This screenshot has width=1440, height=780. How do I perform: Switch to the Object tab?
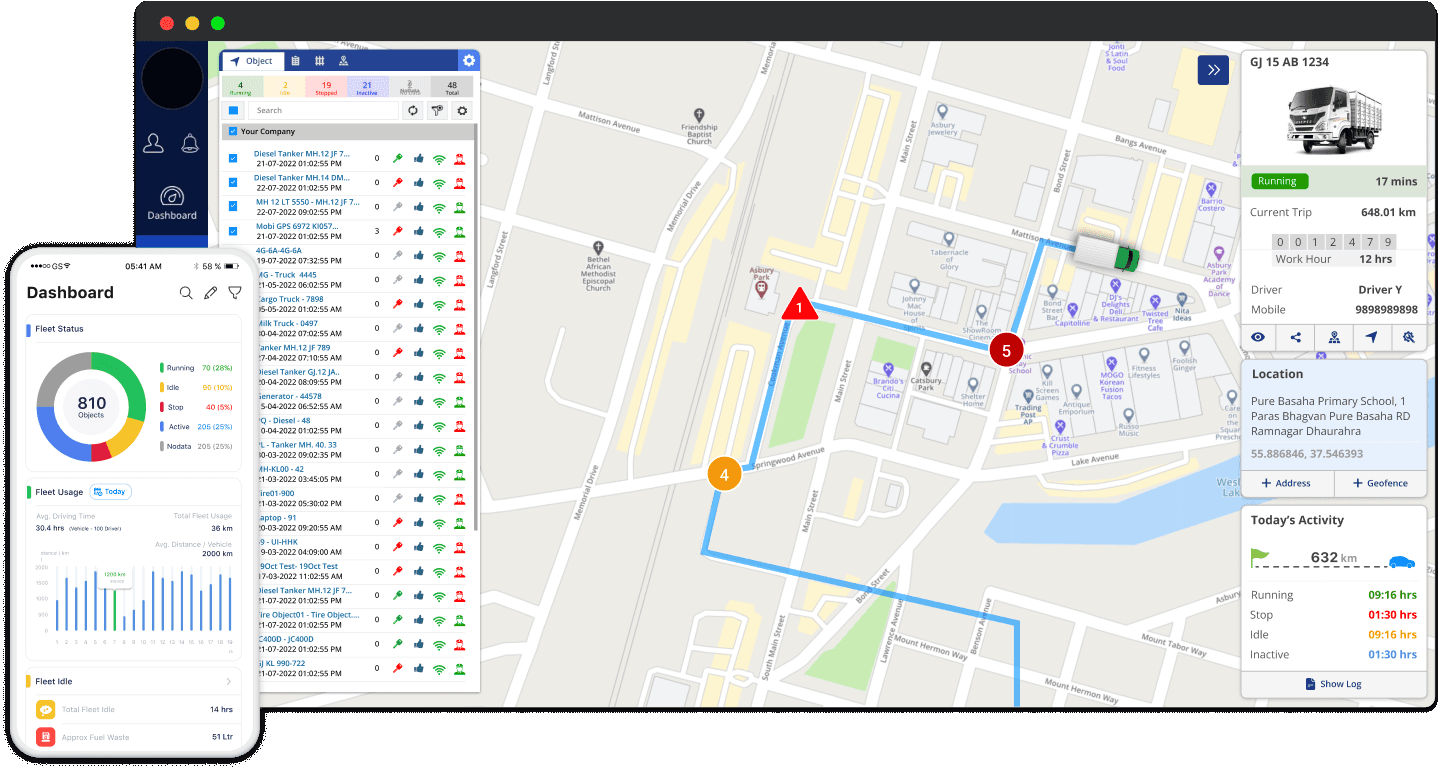[x=253, y=60]
